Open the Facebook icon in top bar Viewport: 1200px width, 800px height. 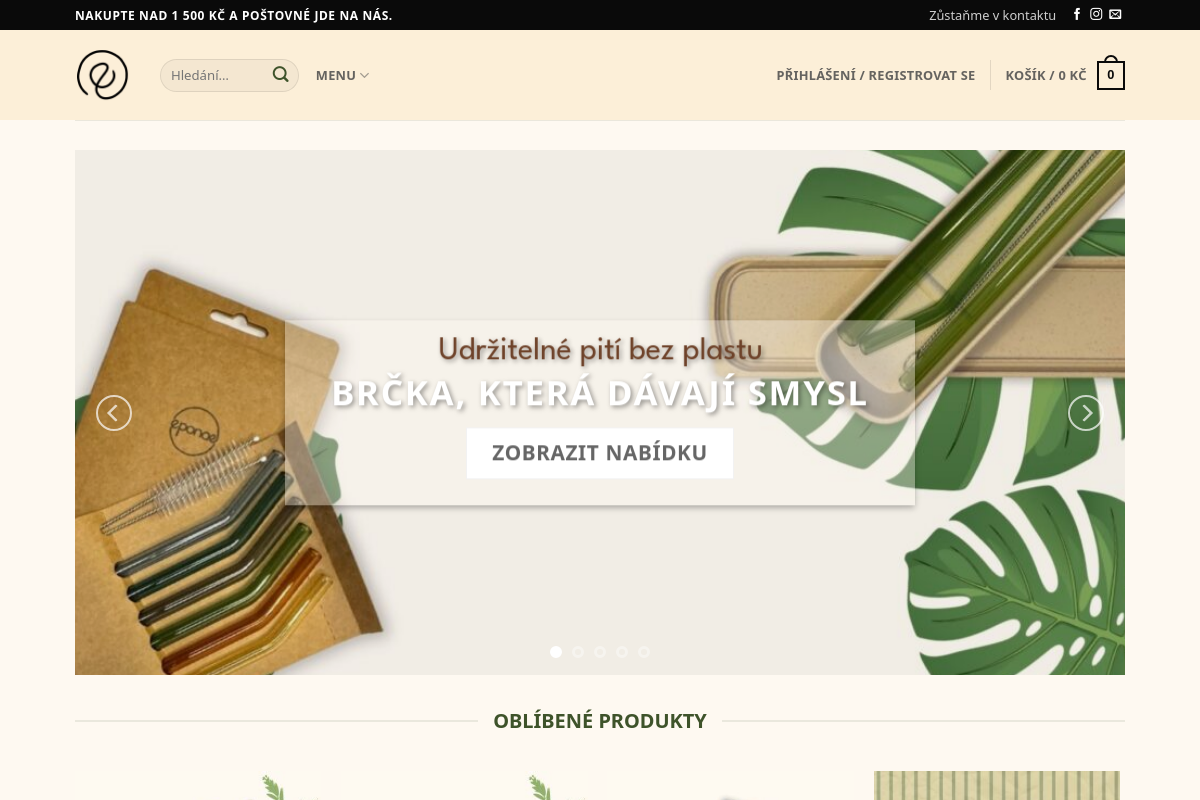[x=1077, y=15]
